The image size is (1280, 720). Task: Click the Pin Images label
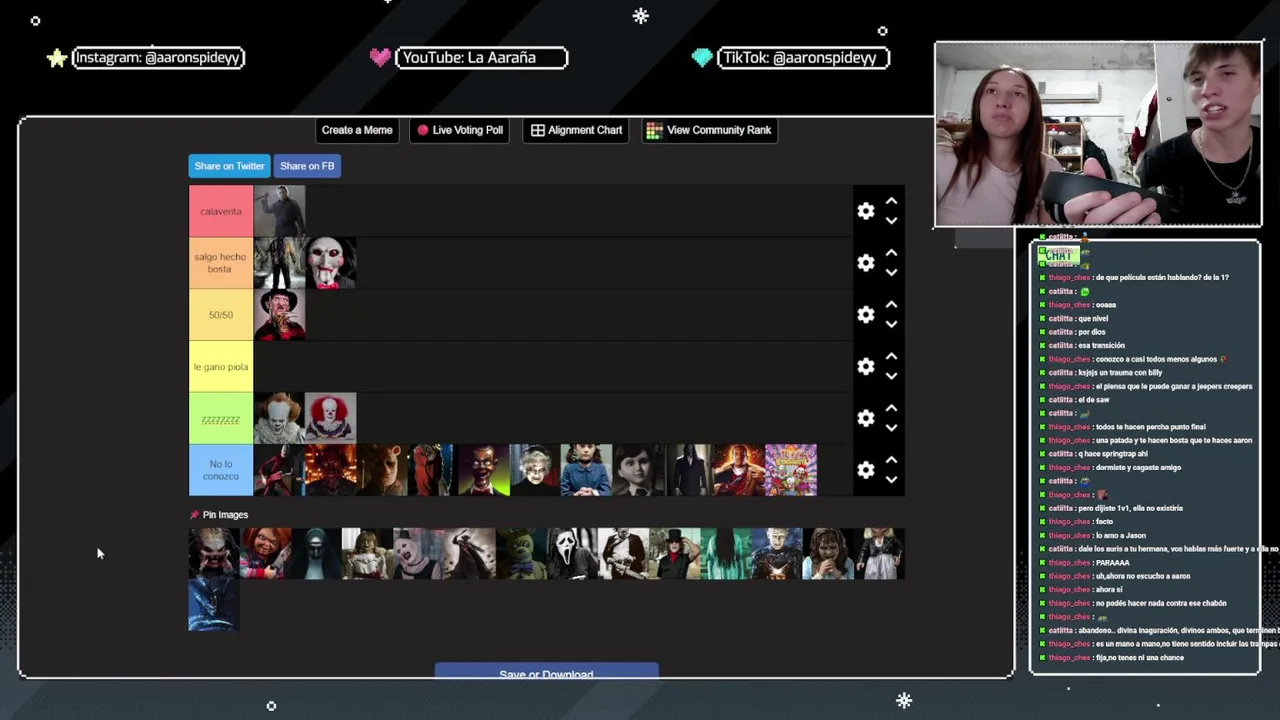click(225, 515)
